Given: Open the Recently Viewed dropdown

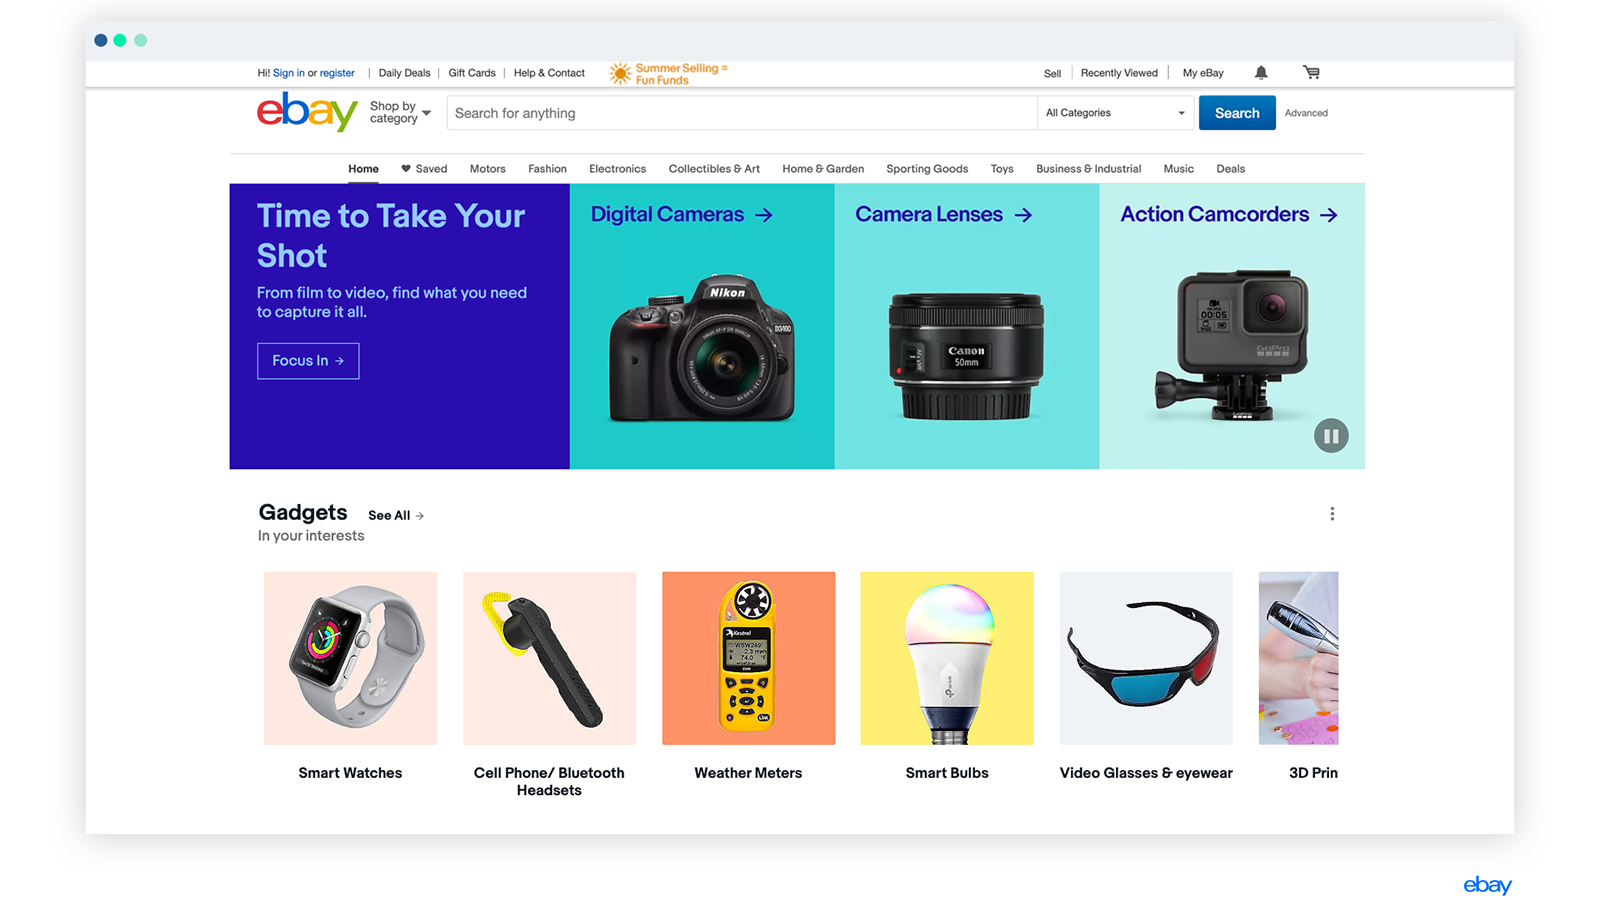Looking at the screenshot, I should coord(1119,73).
